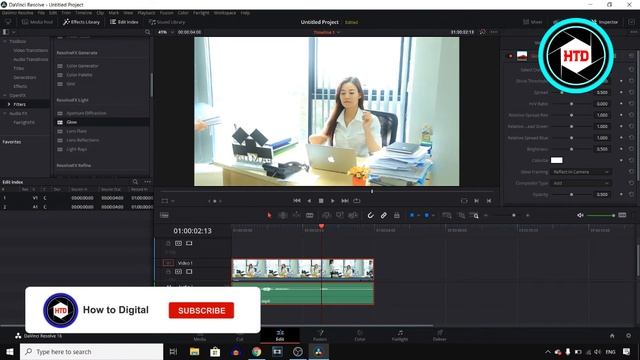Collapse the Toolbox tree group
The image size is (640, 360).
[x=5, y=41]
